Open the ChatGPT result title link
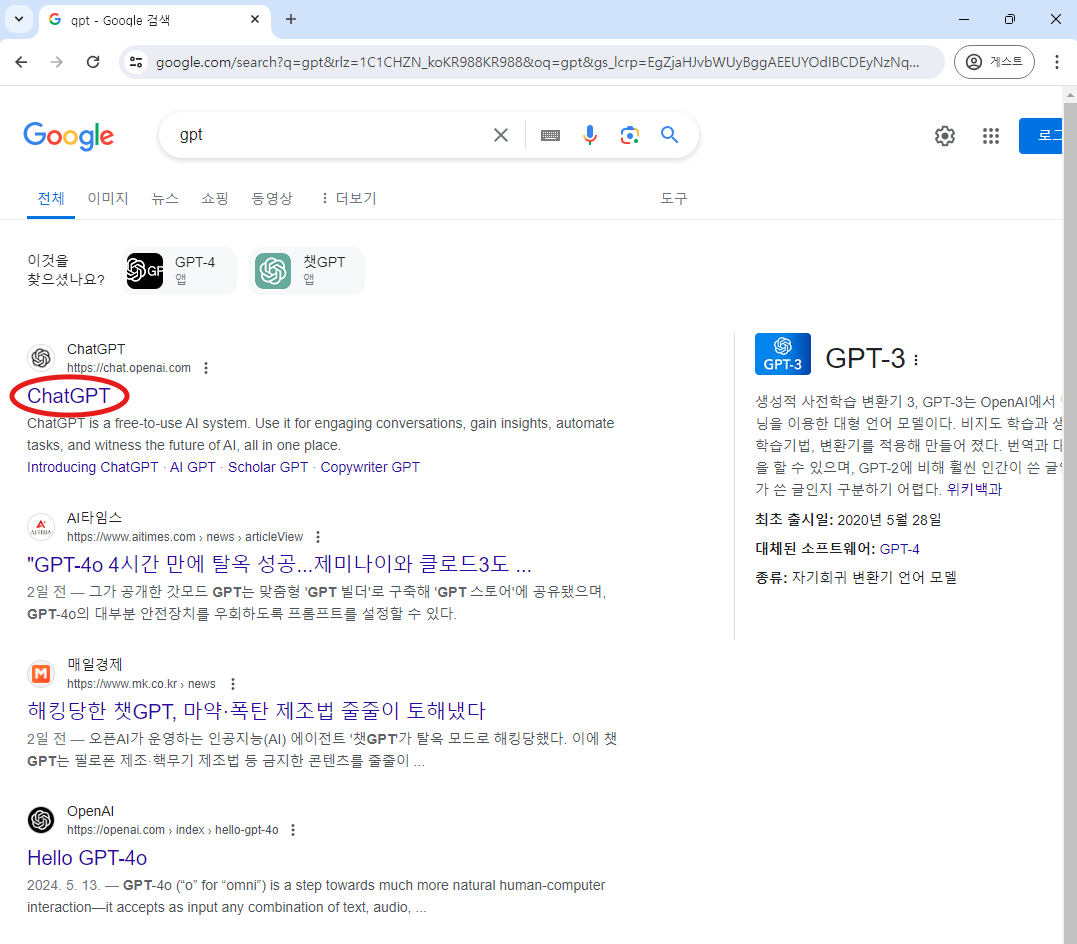This screenshot has width=1077, height=944. tap(69, 396)
